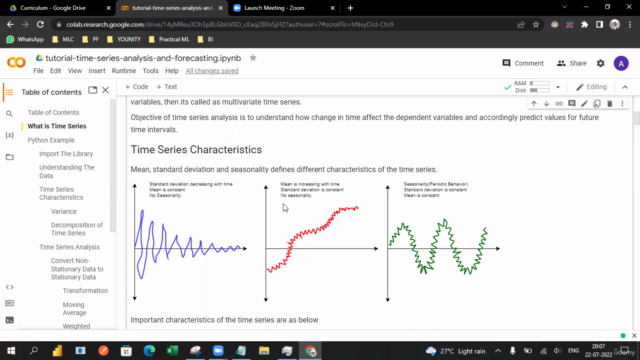This screenshot has height=360, width=640.
Task: Open the File menu
Action: tap(38, 71)
